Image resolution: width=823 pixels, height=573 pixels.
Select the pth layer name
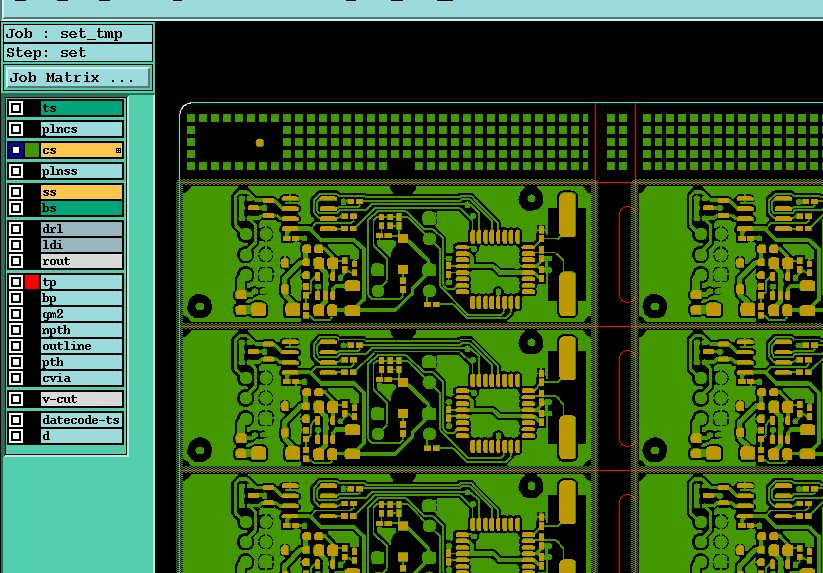[82, 362]
